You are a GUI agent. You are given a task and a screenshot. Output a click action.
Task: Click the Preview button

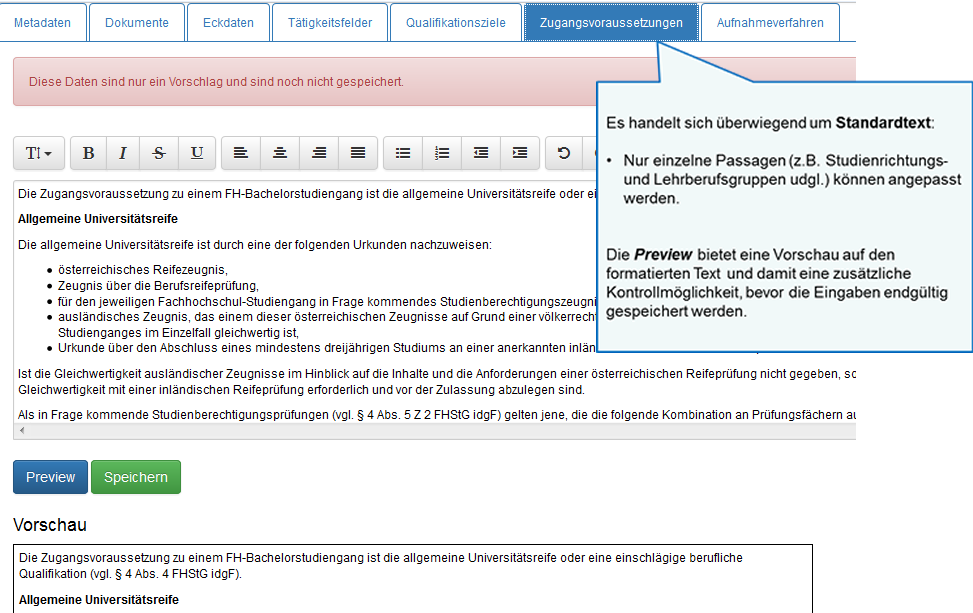pyautogui.click(x=49, y=477)
